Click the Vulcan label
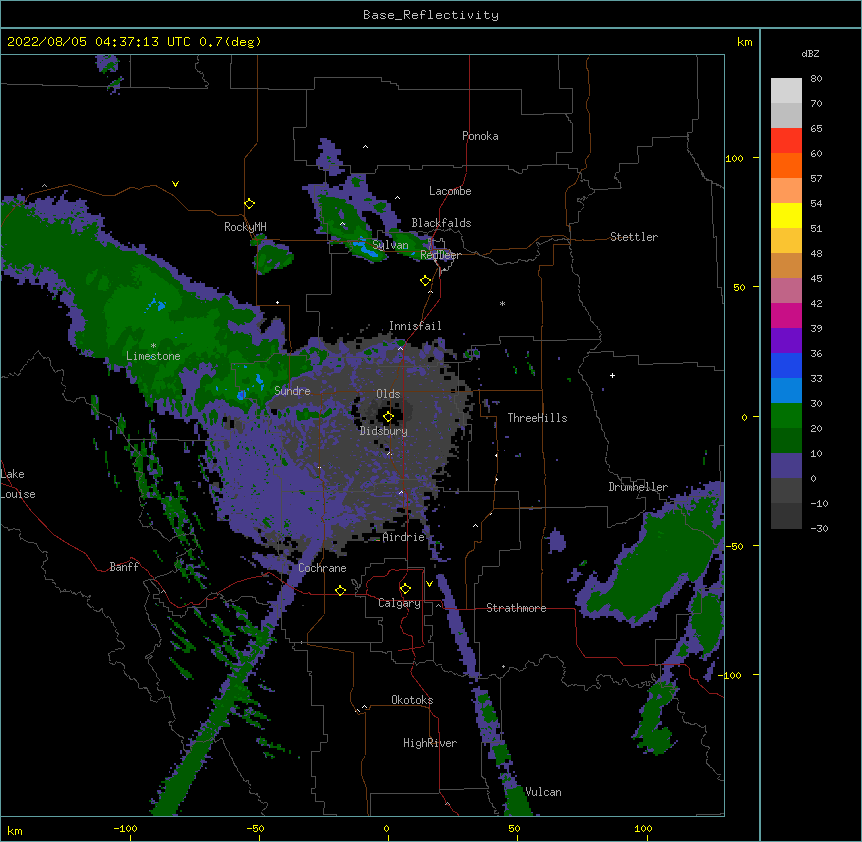This screenshot has width=862, height=842. (543, 792)
